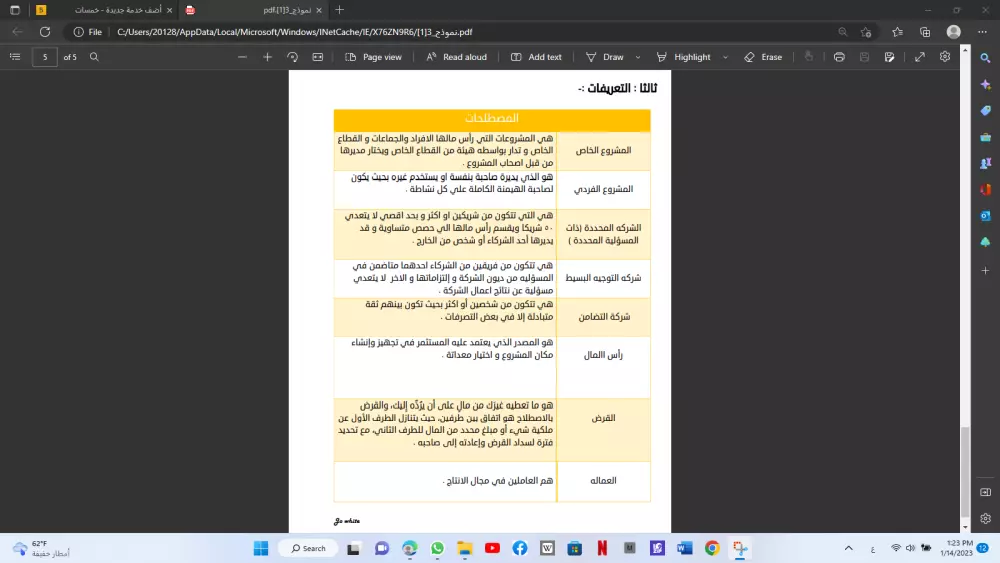The image size is (1000, 563).
Task: Activate the Highlight tool
Action: point(684,57)
